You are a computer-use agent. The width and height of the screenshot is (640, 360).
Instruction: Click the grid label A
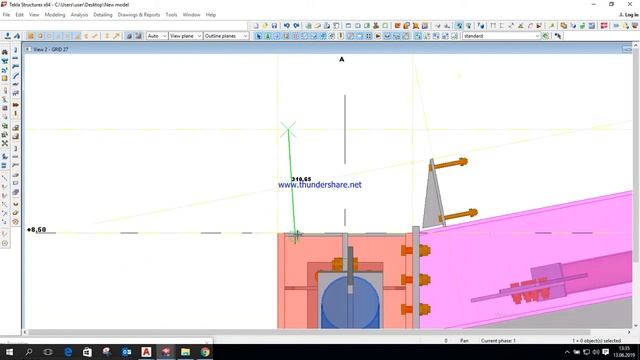click(x=342, y=60)
